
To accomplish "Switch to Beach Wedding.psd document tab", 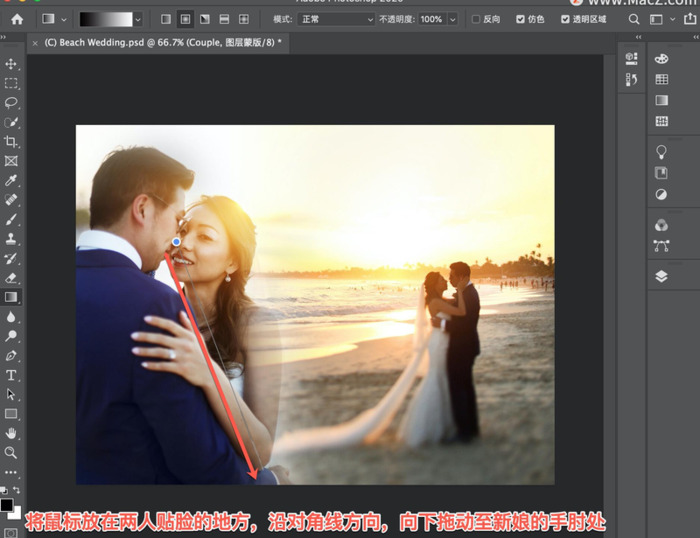I will click(163, 43).
